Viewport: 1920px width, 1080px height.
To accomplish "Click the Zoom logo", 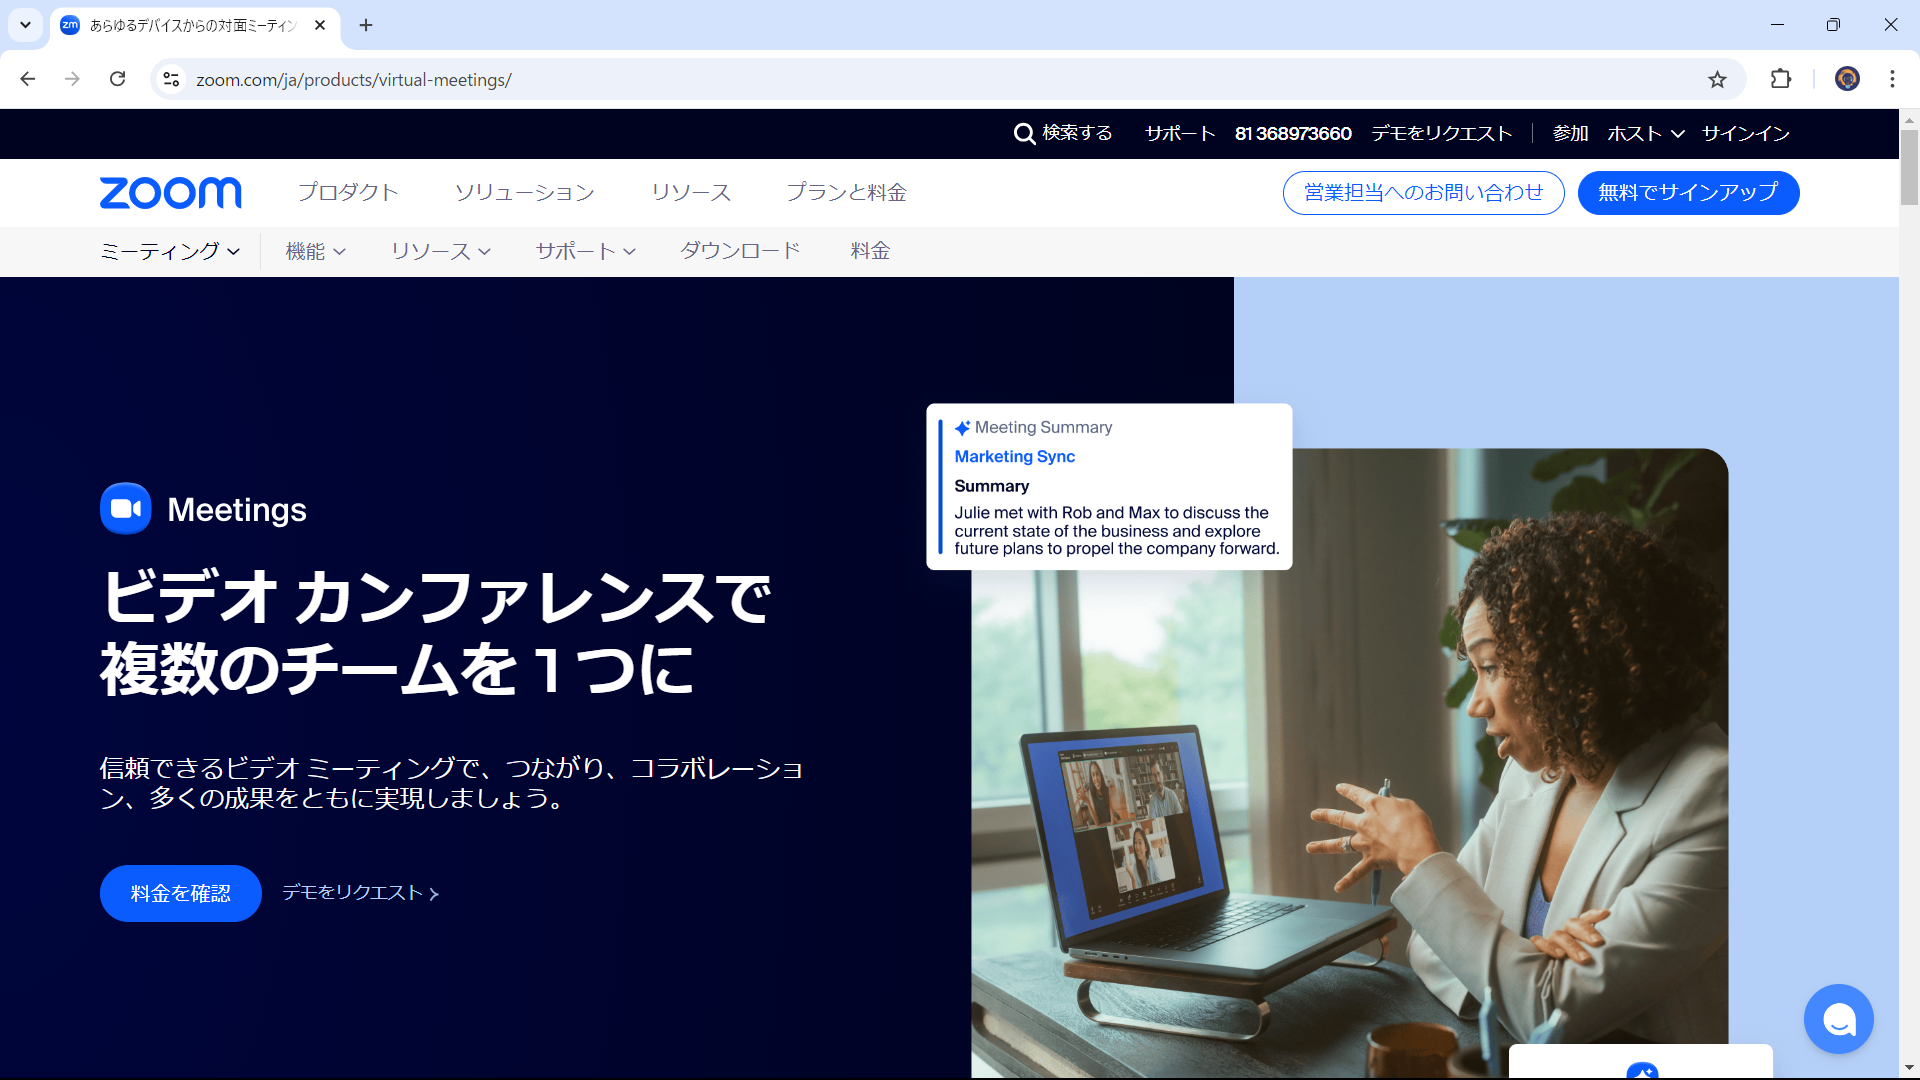I will (170, 193).
